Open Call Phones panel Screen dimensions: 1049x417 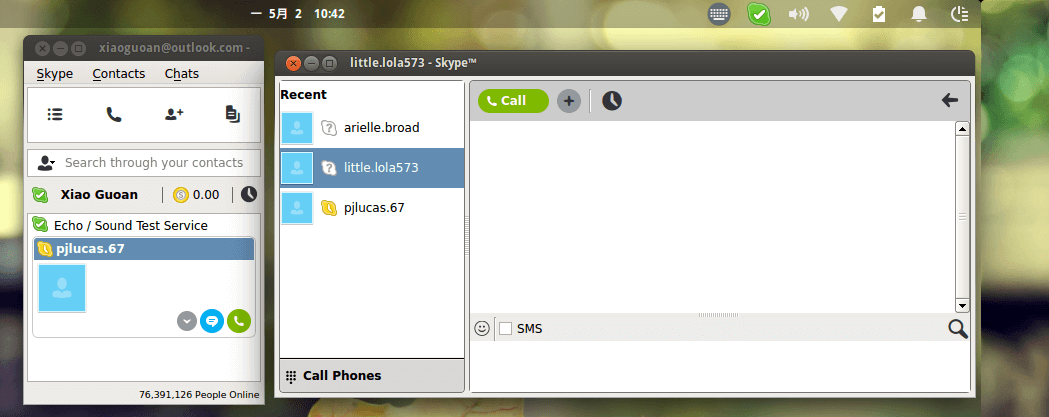click(372, 376)
